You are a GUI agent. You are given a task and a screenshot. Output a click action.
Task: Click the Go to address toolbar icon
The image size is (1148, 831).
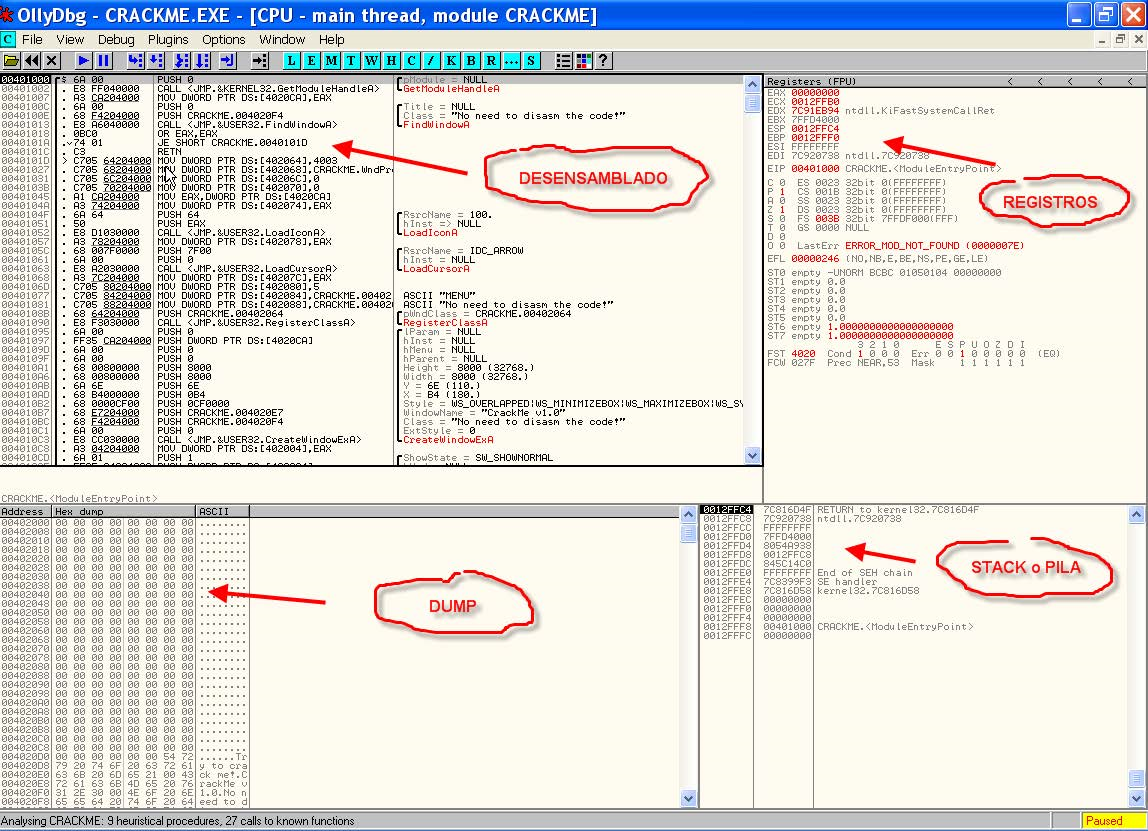(x=259, y=61)
